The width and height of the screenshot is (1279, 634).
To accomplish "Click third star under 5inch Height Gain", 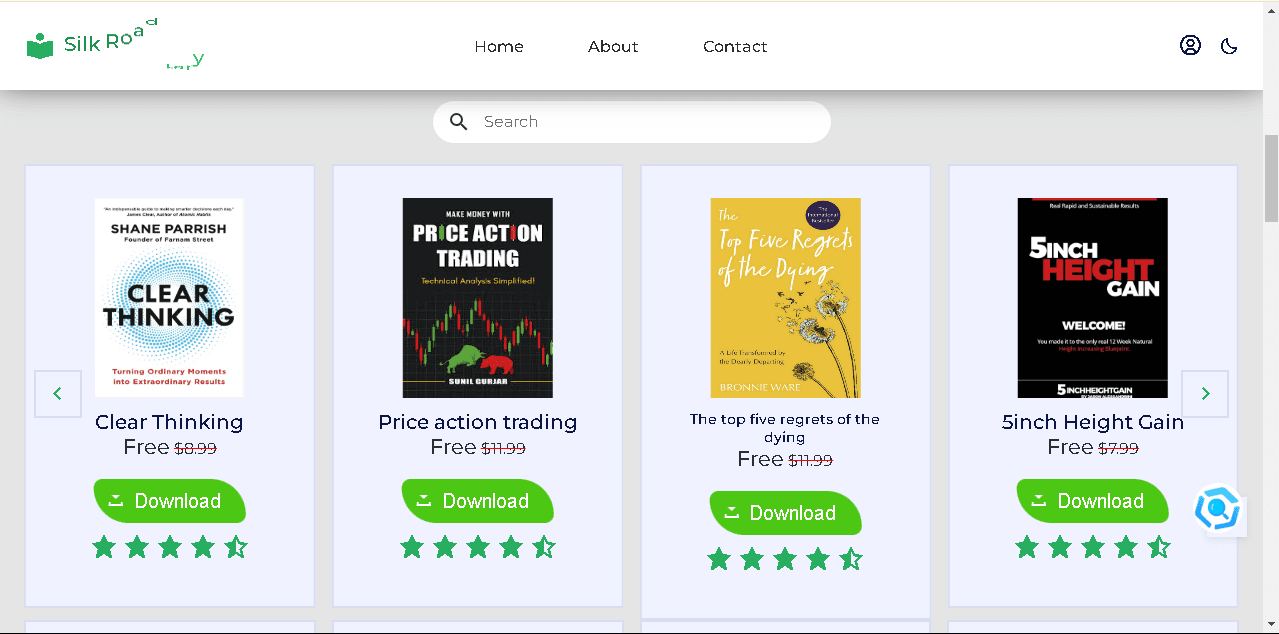I will point(1093,547).
